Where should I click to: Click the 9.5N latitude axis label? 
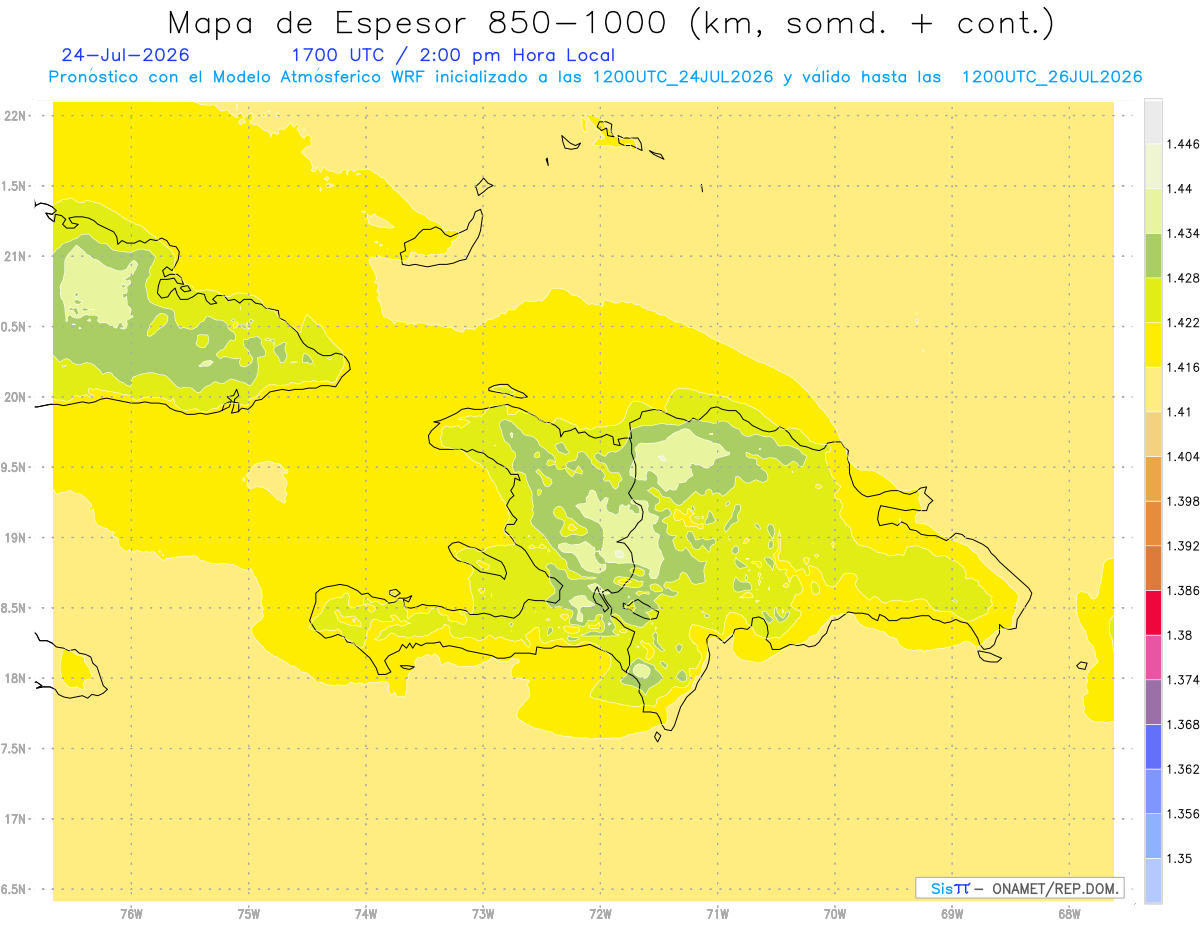pyautogui.click(x=15, y=467)
